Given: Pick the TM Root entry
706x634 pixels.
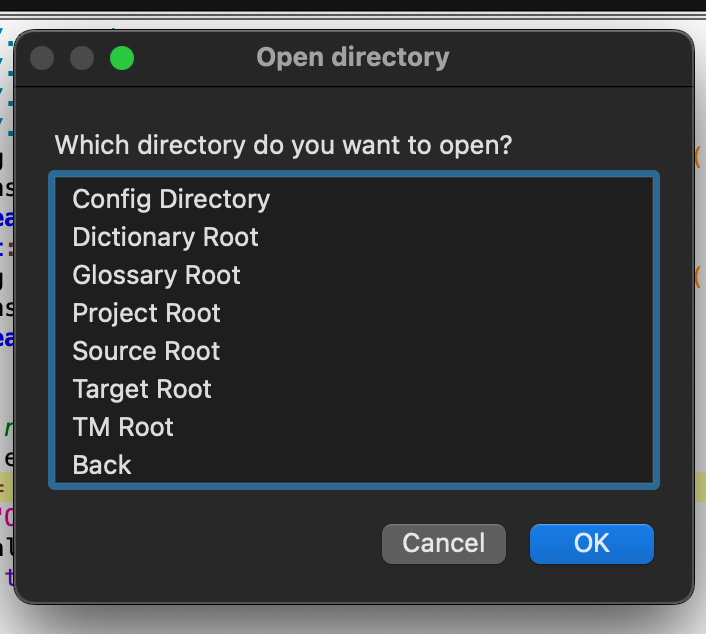Looking at the screenshot, I should tap(123, 427).
